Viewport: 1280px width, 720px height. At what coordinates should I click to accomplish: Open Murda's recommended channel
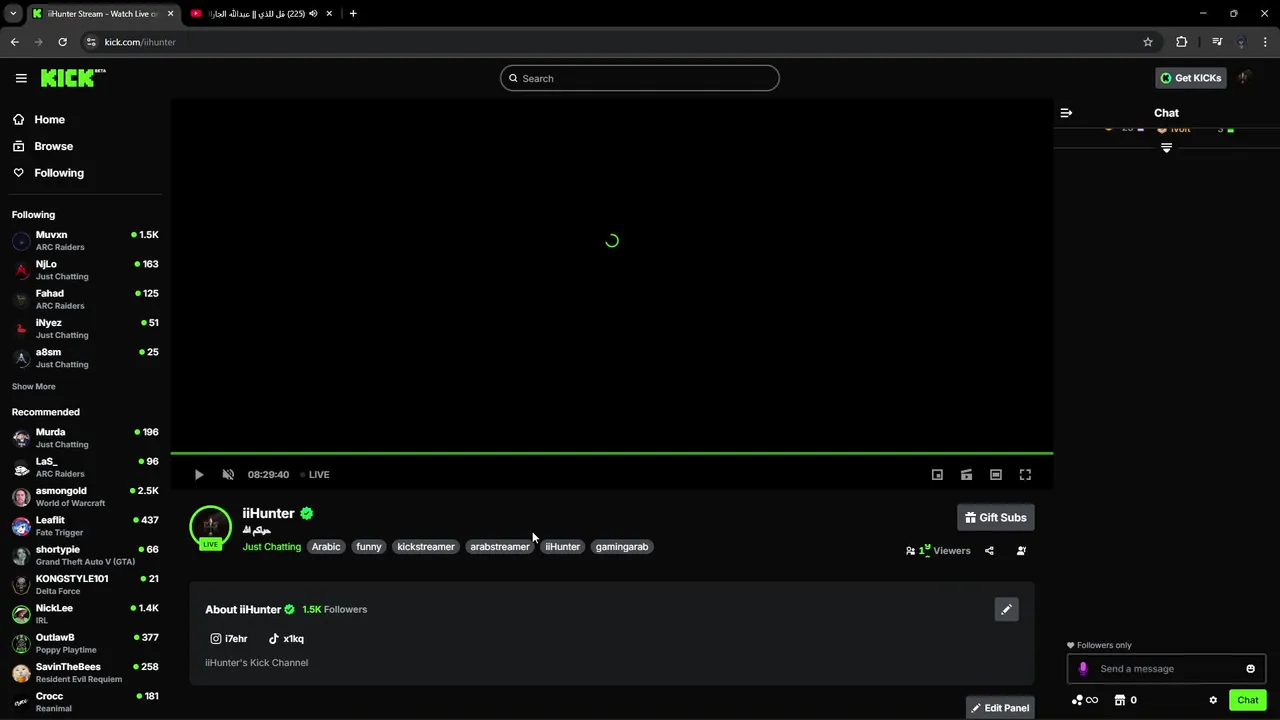tap(85, 438)
